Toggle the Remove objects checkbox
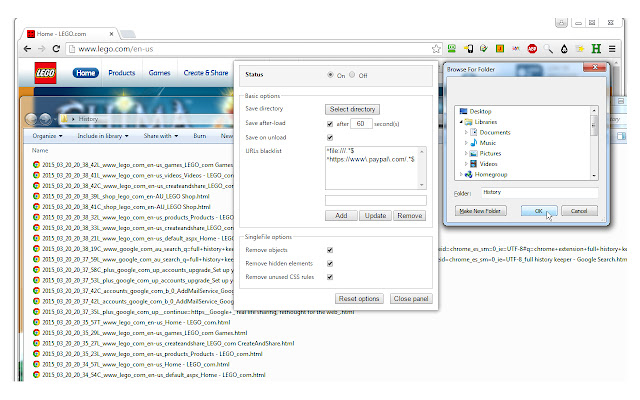 click(x=330, y=250)
